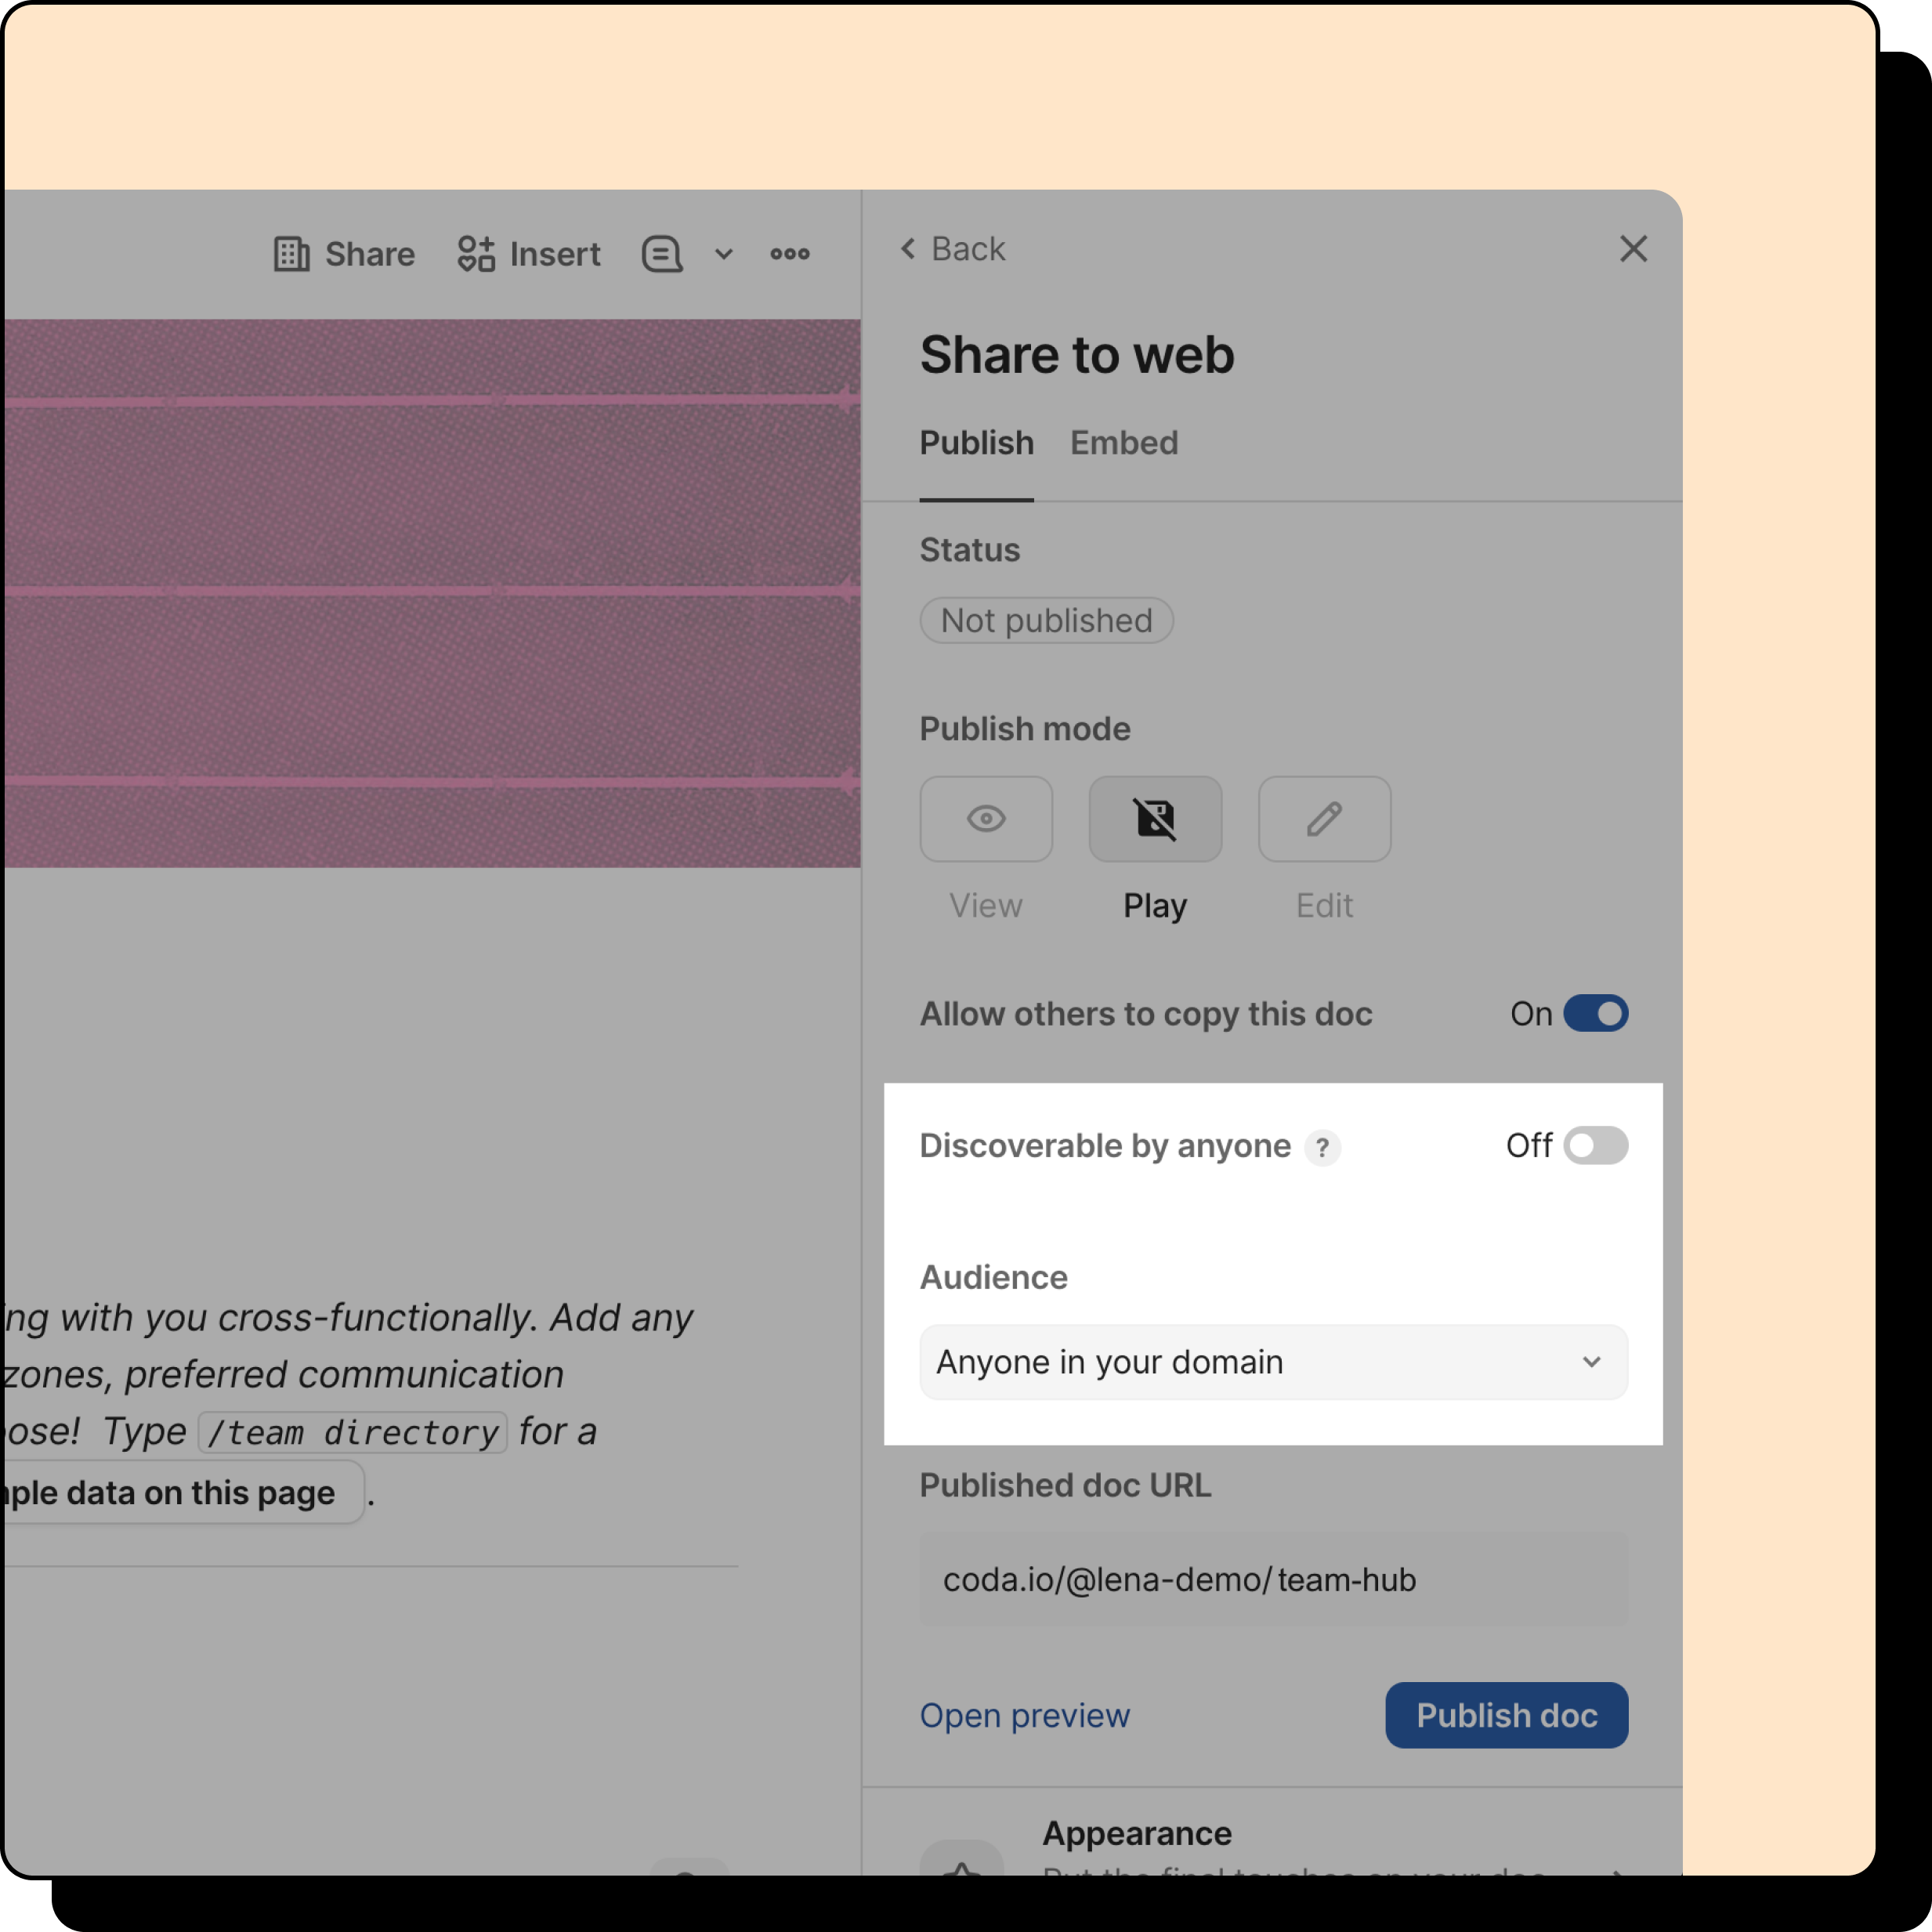Switch to the Embed tab
1932x1932 pixels.
tap(1123, 443)
